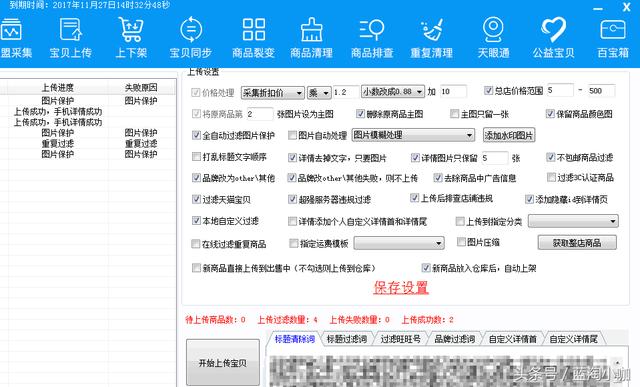
Task: Toggle 详情去掉文字，只要图片 checkbox
Action: click(292, 158)
